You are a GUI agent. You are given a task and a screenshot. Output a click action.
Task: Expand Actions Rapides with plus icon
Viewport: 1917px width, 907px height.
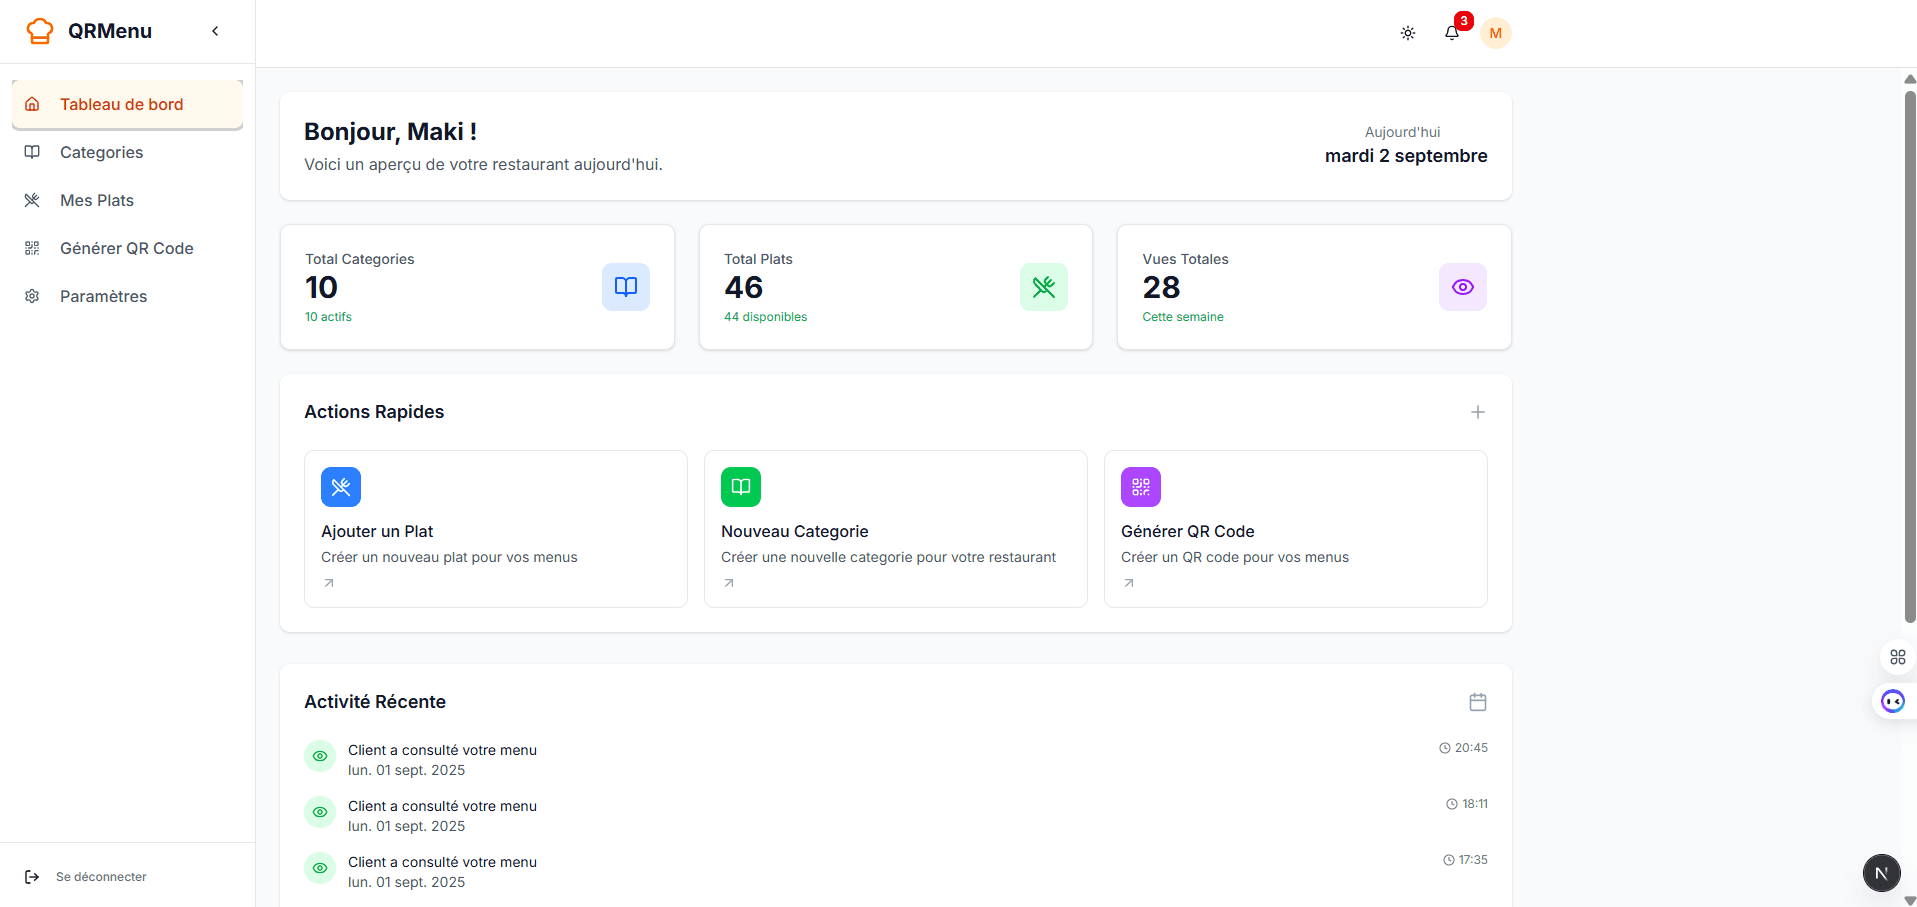1477,412
